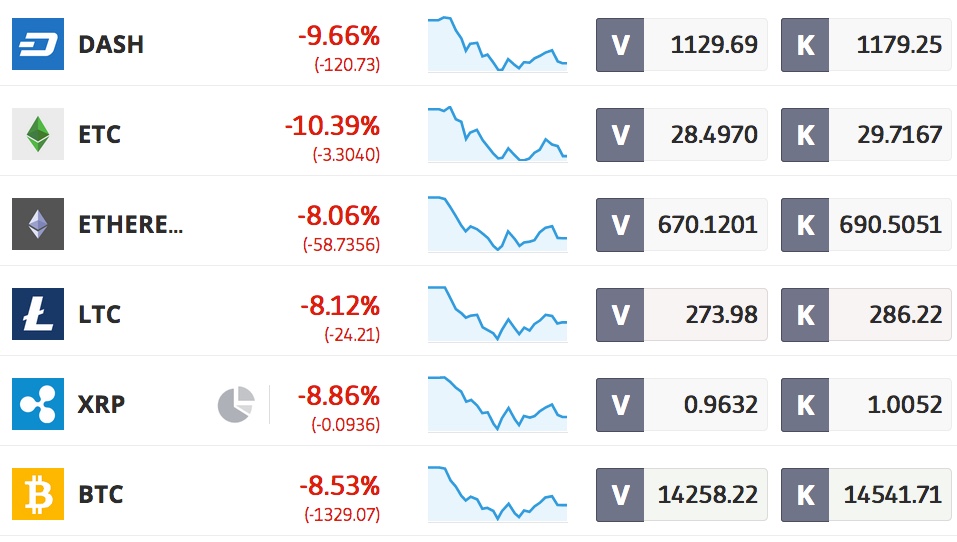Image resolution: width=957 pixels, height=542 pixels.
Task: Click the DASH coin icon
Action: [38, 44]
